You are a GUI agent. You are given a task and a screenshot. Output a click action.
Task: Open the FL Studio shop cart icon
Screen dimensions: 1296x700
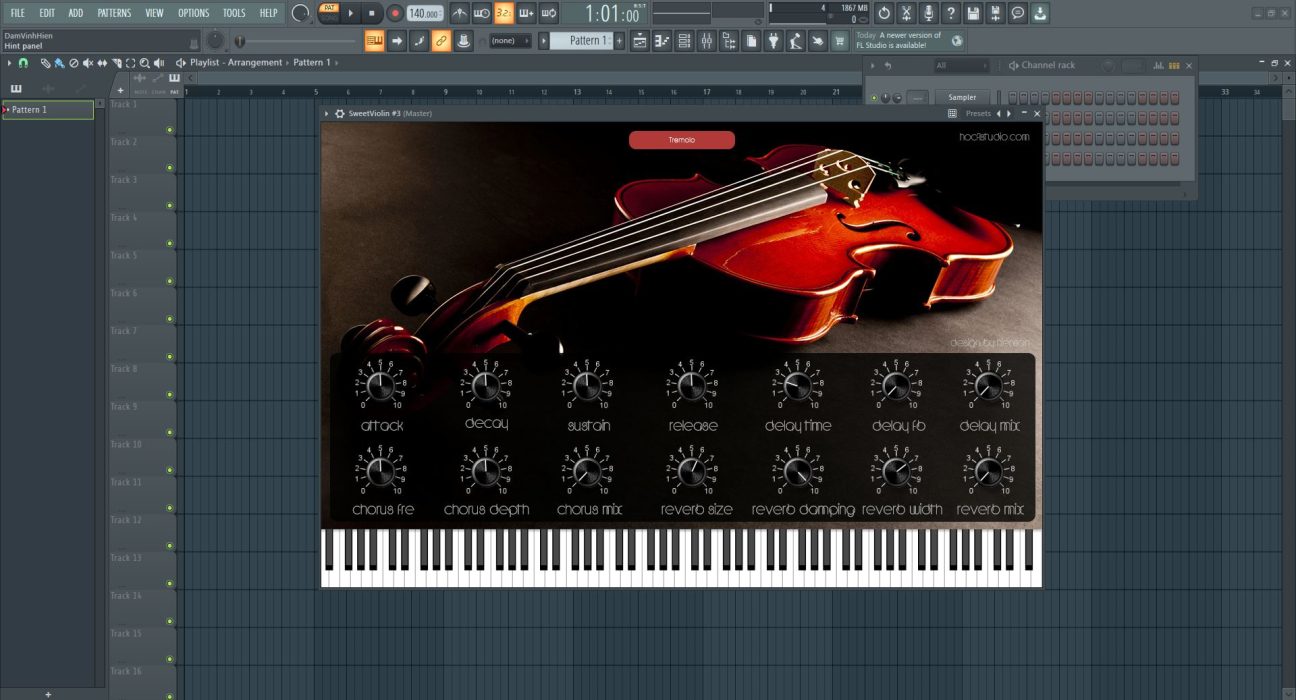click(x=837, y=40)
